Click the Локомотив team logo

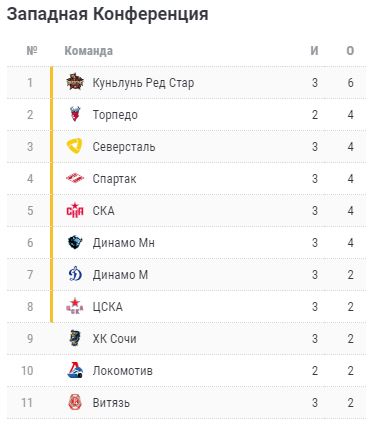(x=75, y=370)
